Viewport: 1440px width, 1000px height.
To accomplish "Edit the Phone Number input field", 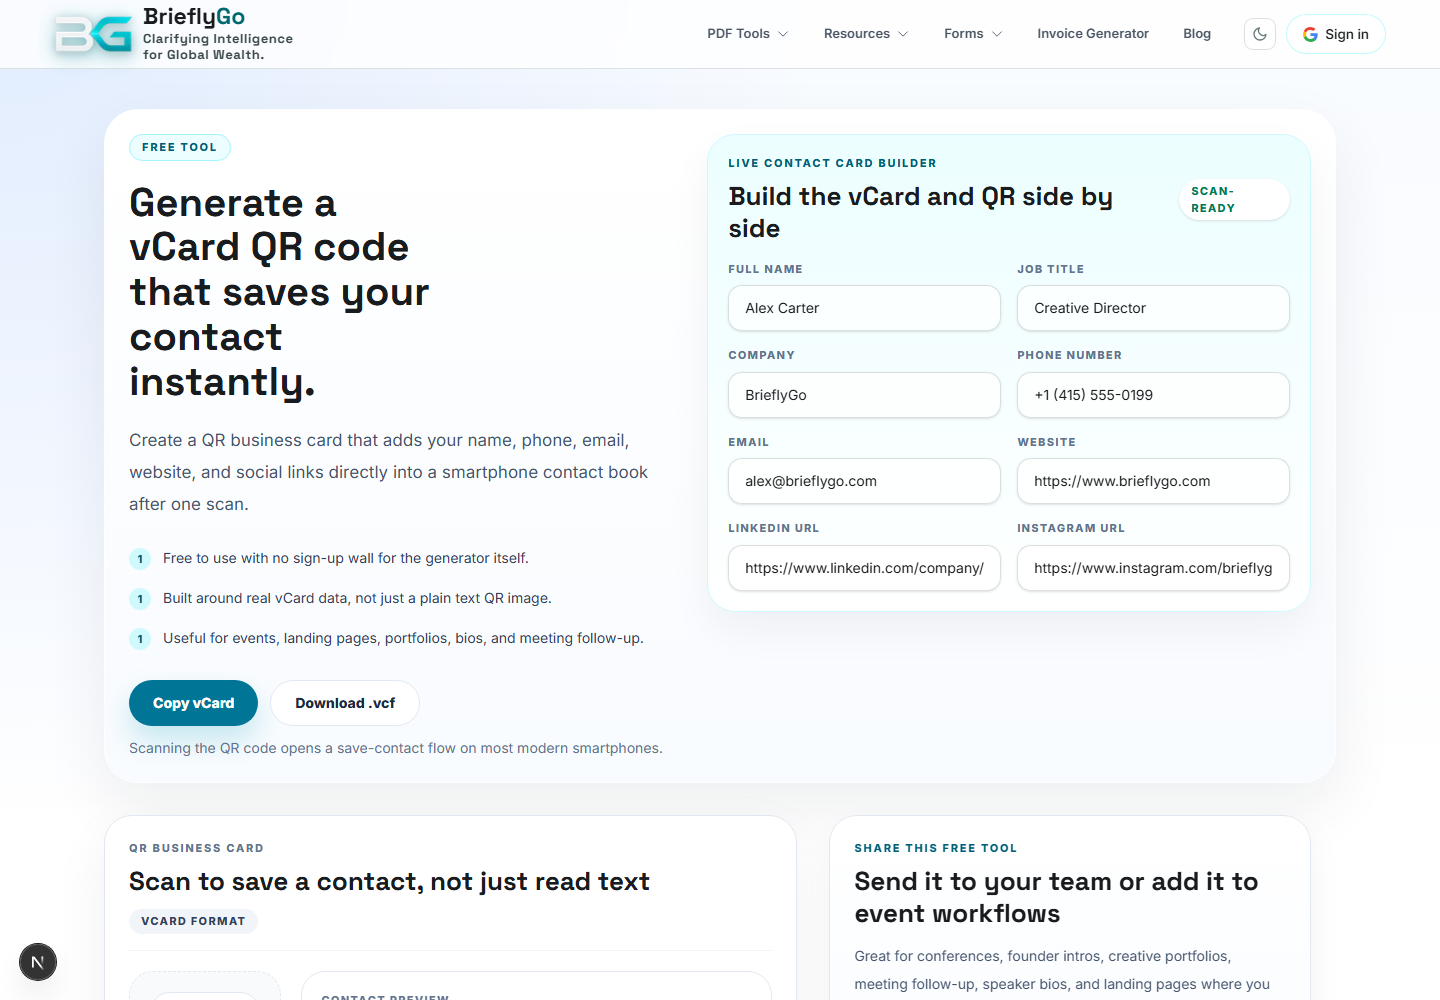I will pyautogui.click(x=1153, y=395).
